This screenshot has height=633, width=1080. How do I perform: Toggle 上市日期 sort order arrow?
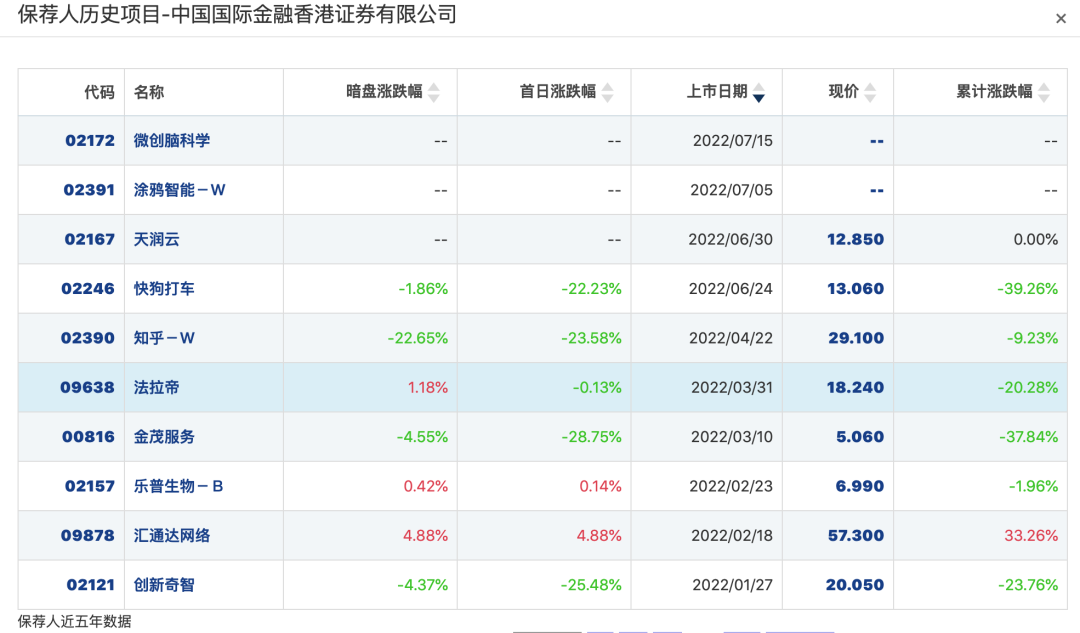(x=759, y=92)
